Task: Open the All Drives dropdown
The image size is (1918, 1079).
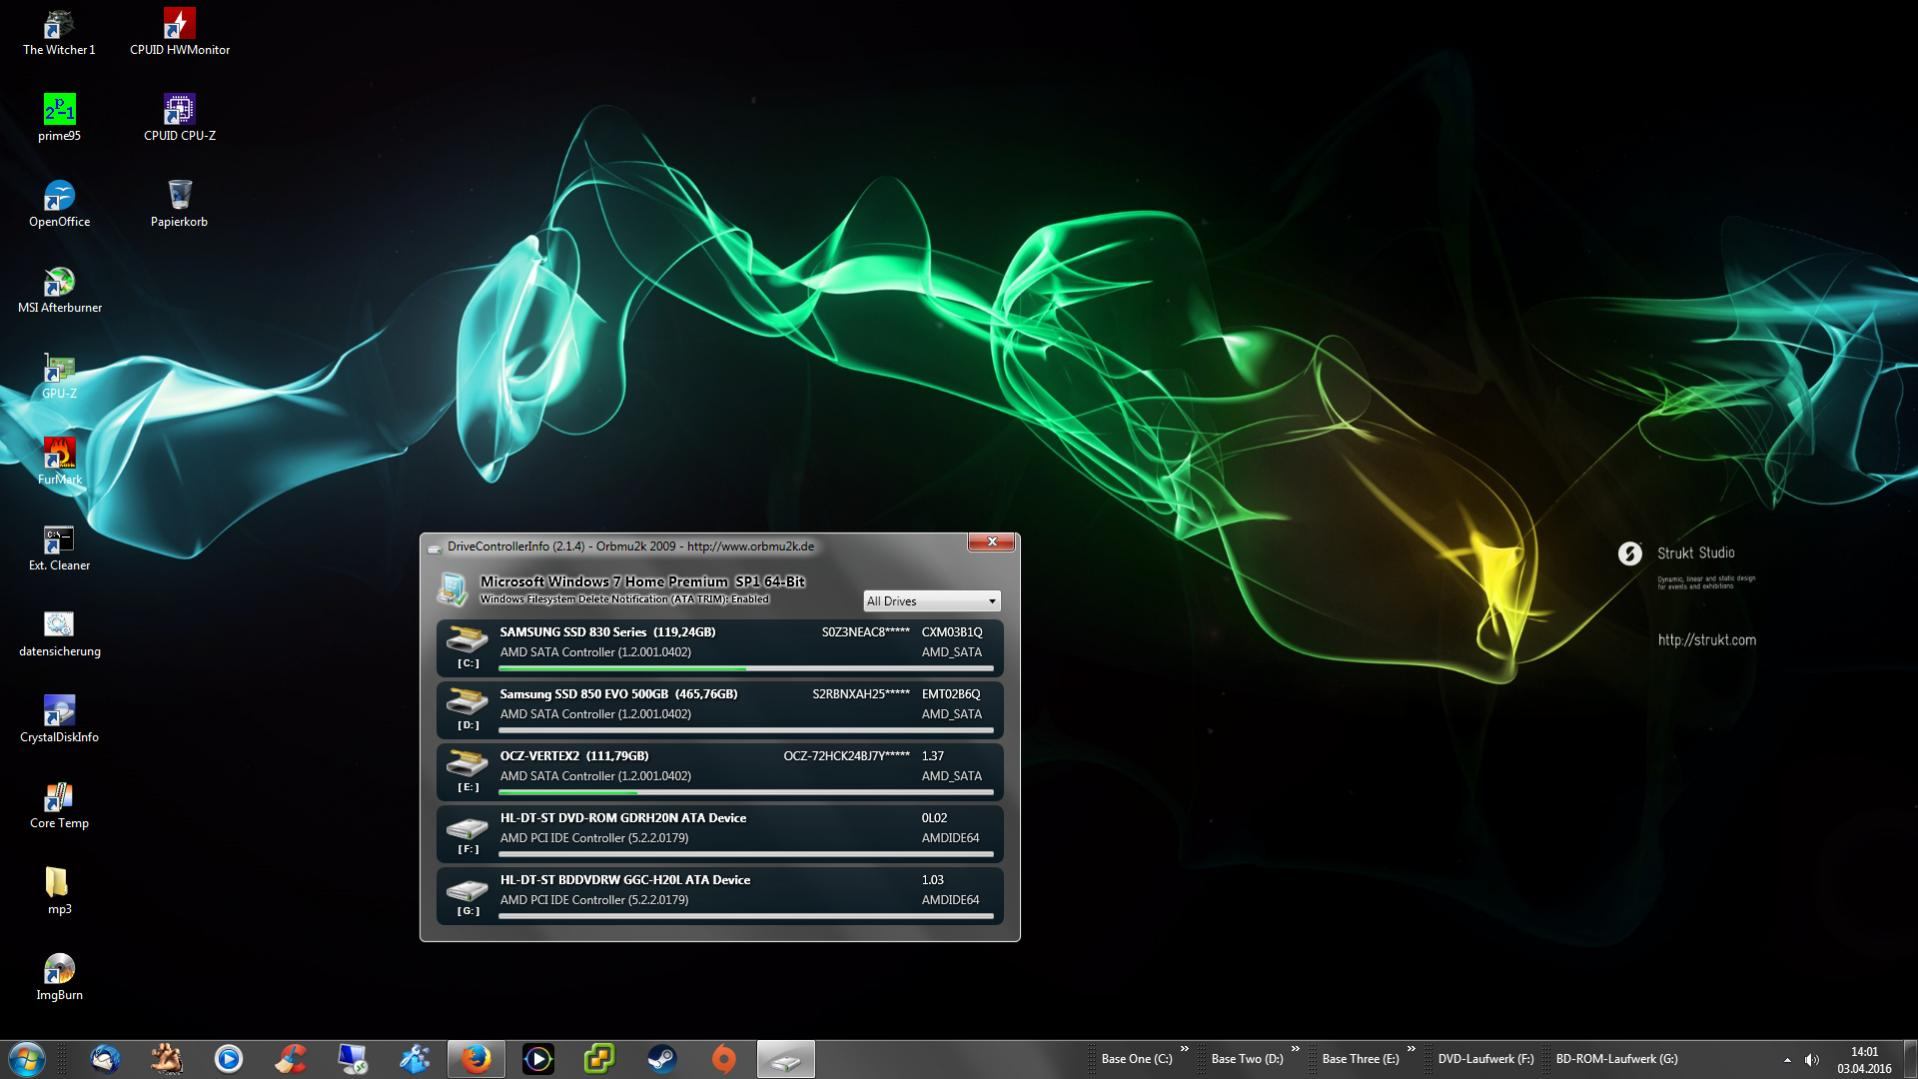Action: pyautogui.click(x=931, y=601)
